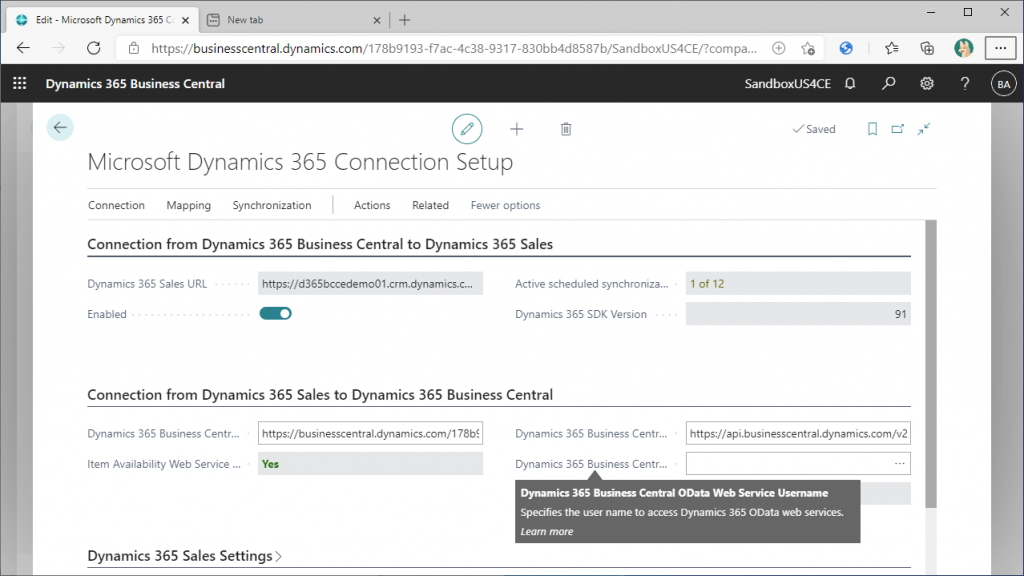Image resolution: width=1024 pixels, height=576 pixels.
Task: Click the browser address bar URL
Action: click(x=454, y=48)
